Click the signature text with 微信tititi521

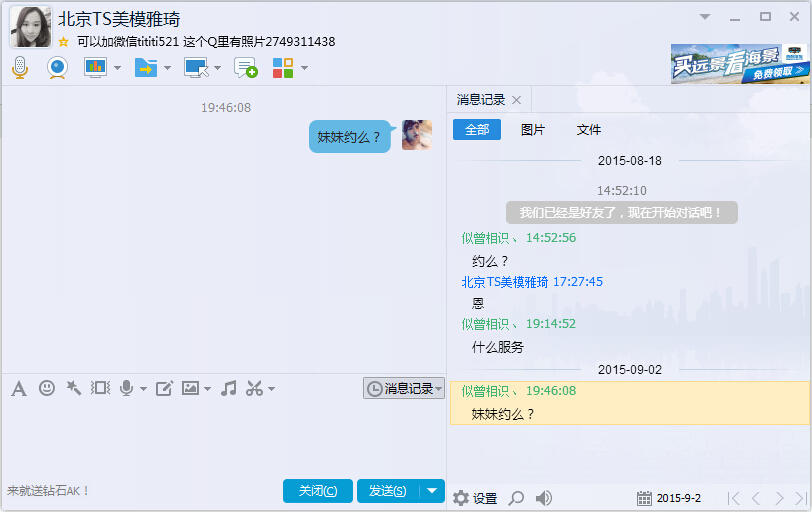click(x=206, y=41)
